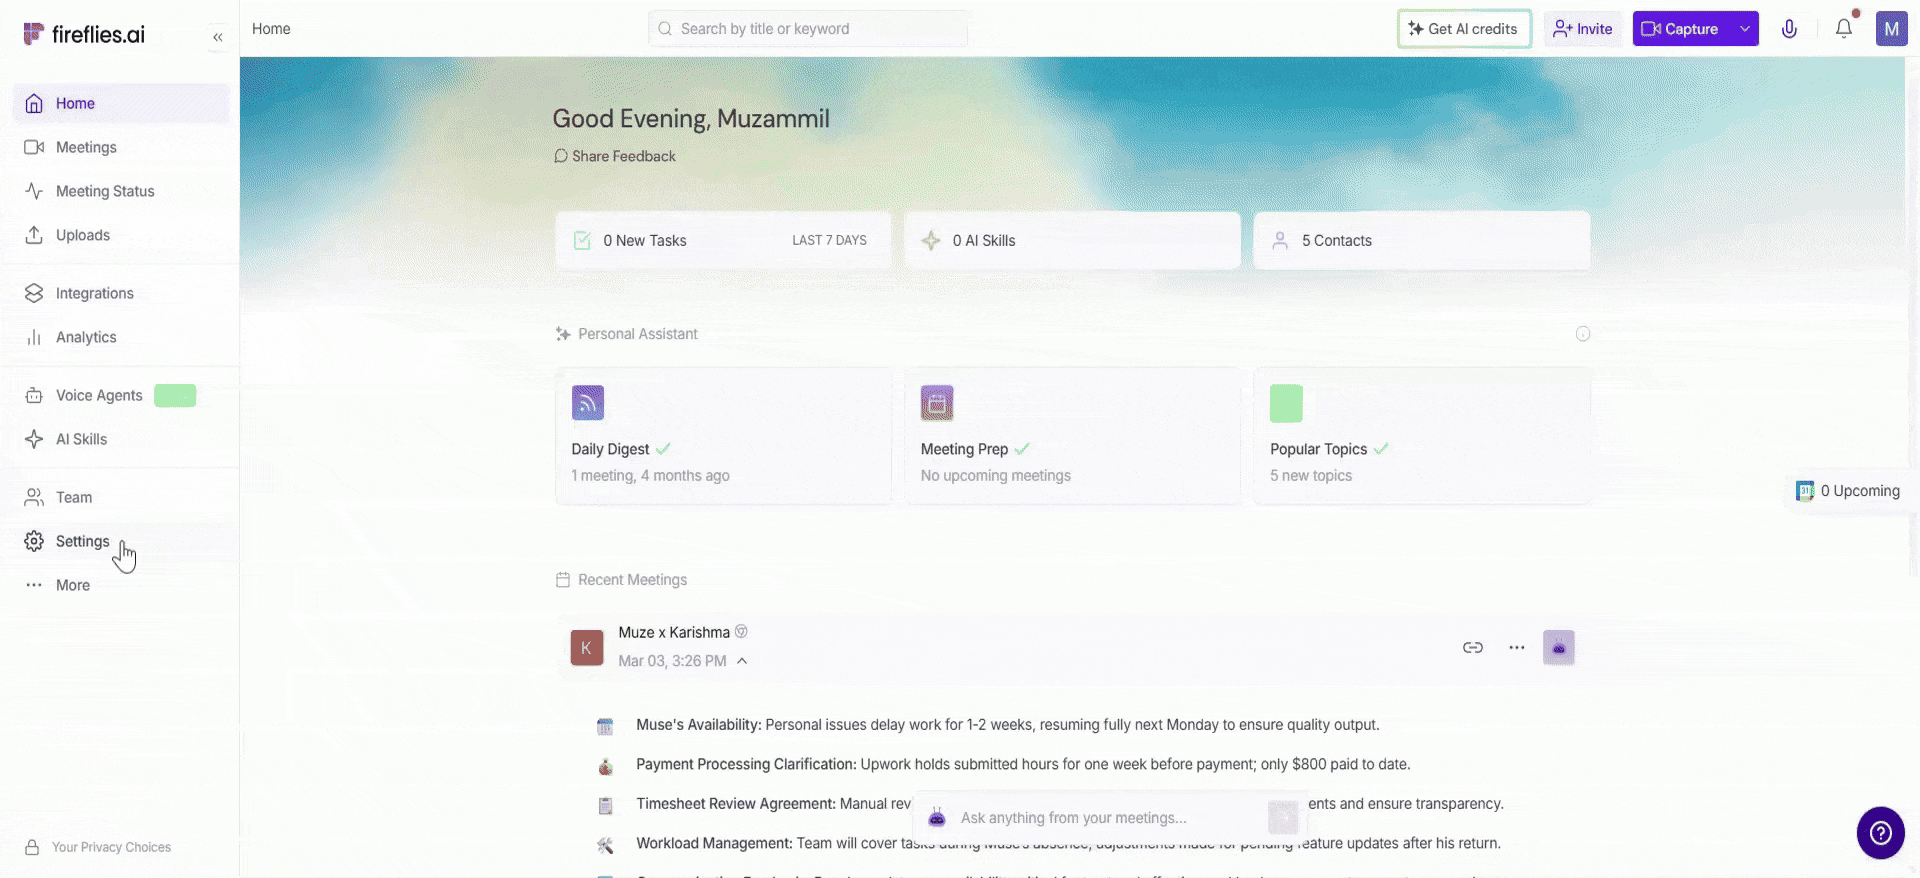The height and width of the screenshot is (878, 1920).
Task: Click the Daily Digest feed icon
Action: coord(588,403)
